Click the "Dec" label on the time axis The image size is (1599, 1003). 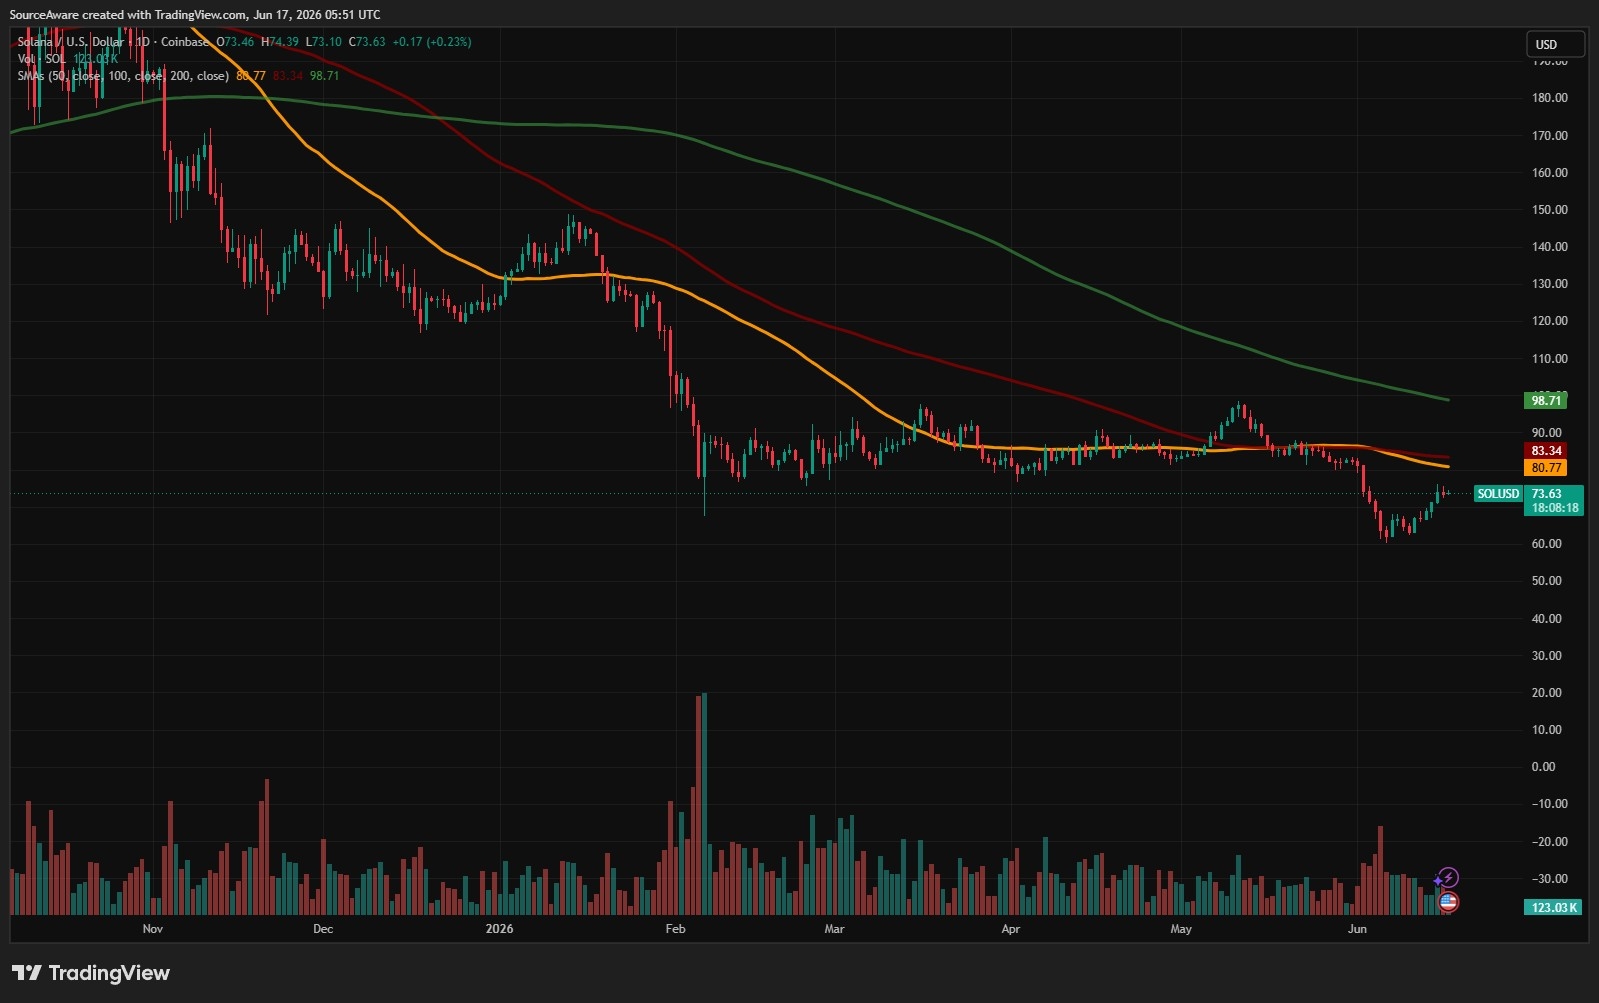pos(323,929)
